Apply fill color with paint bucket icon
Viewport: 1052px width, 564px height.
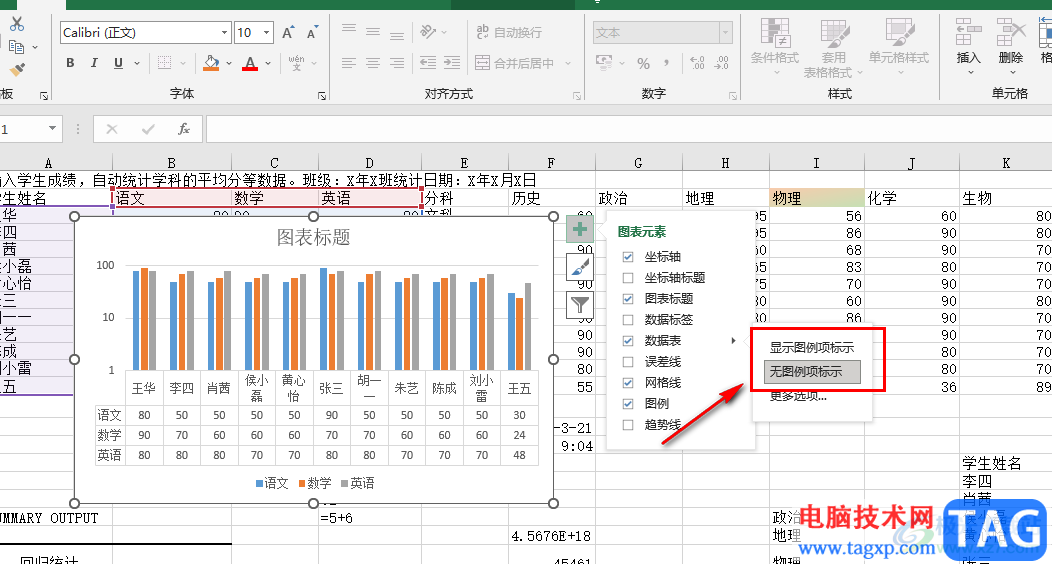point(211,63)
